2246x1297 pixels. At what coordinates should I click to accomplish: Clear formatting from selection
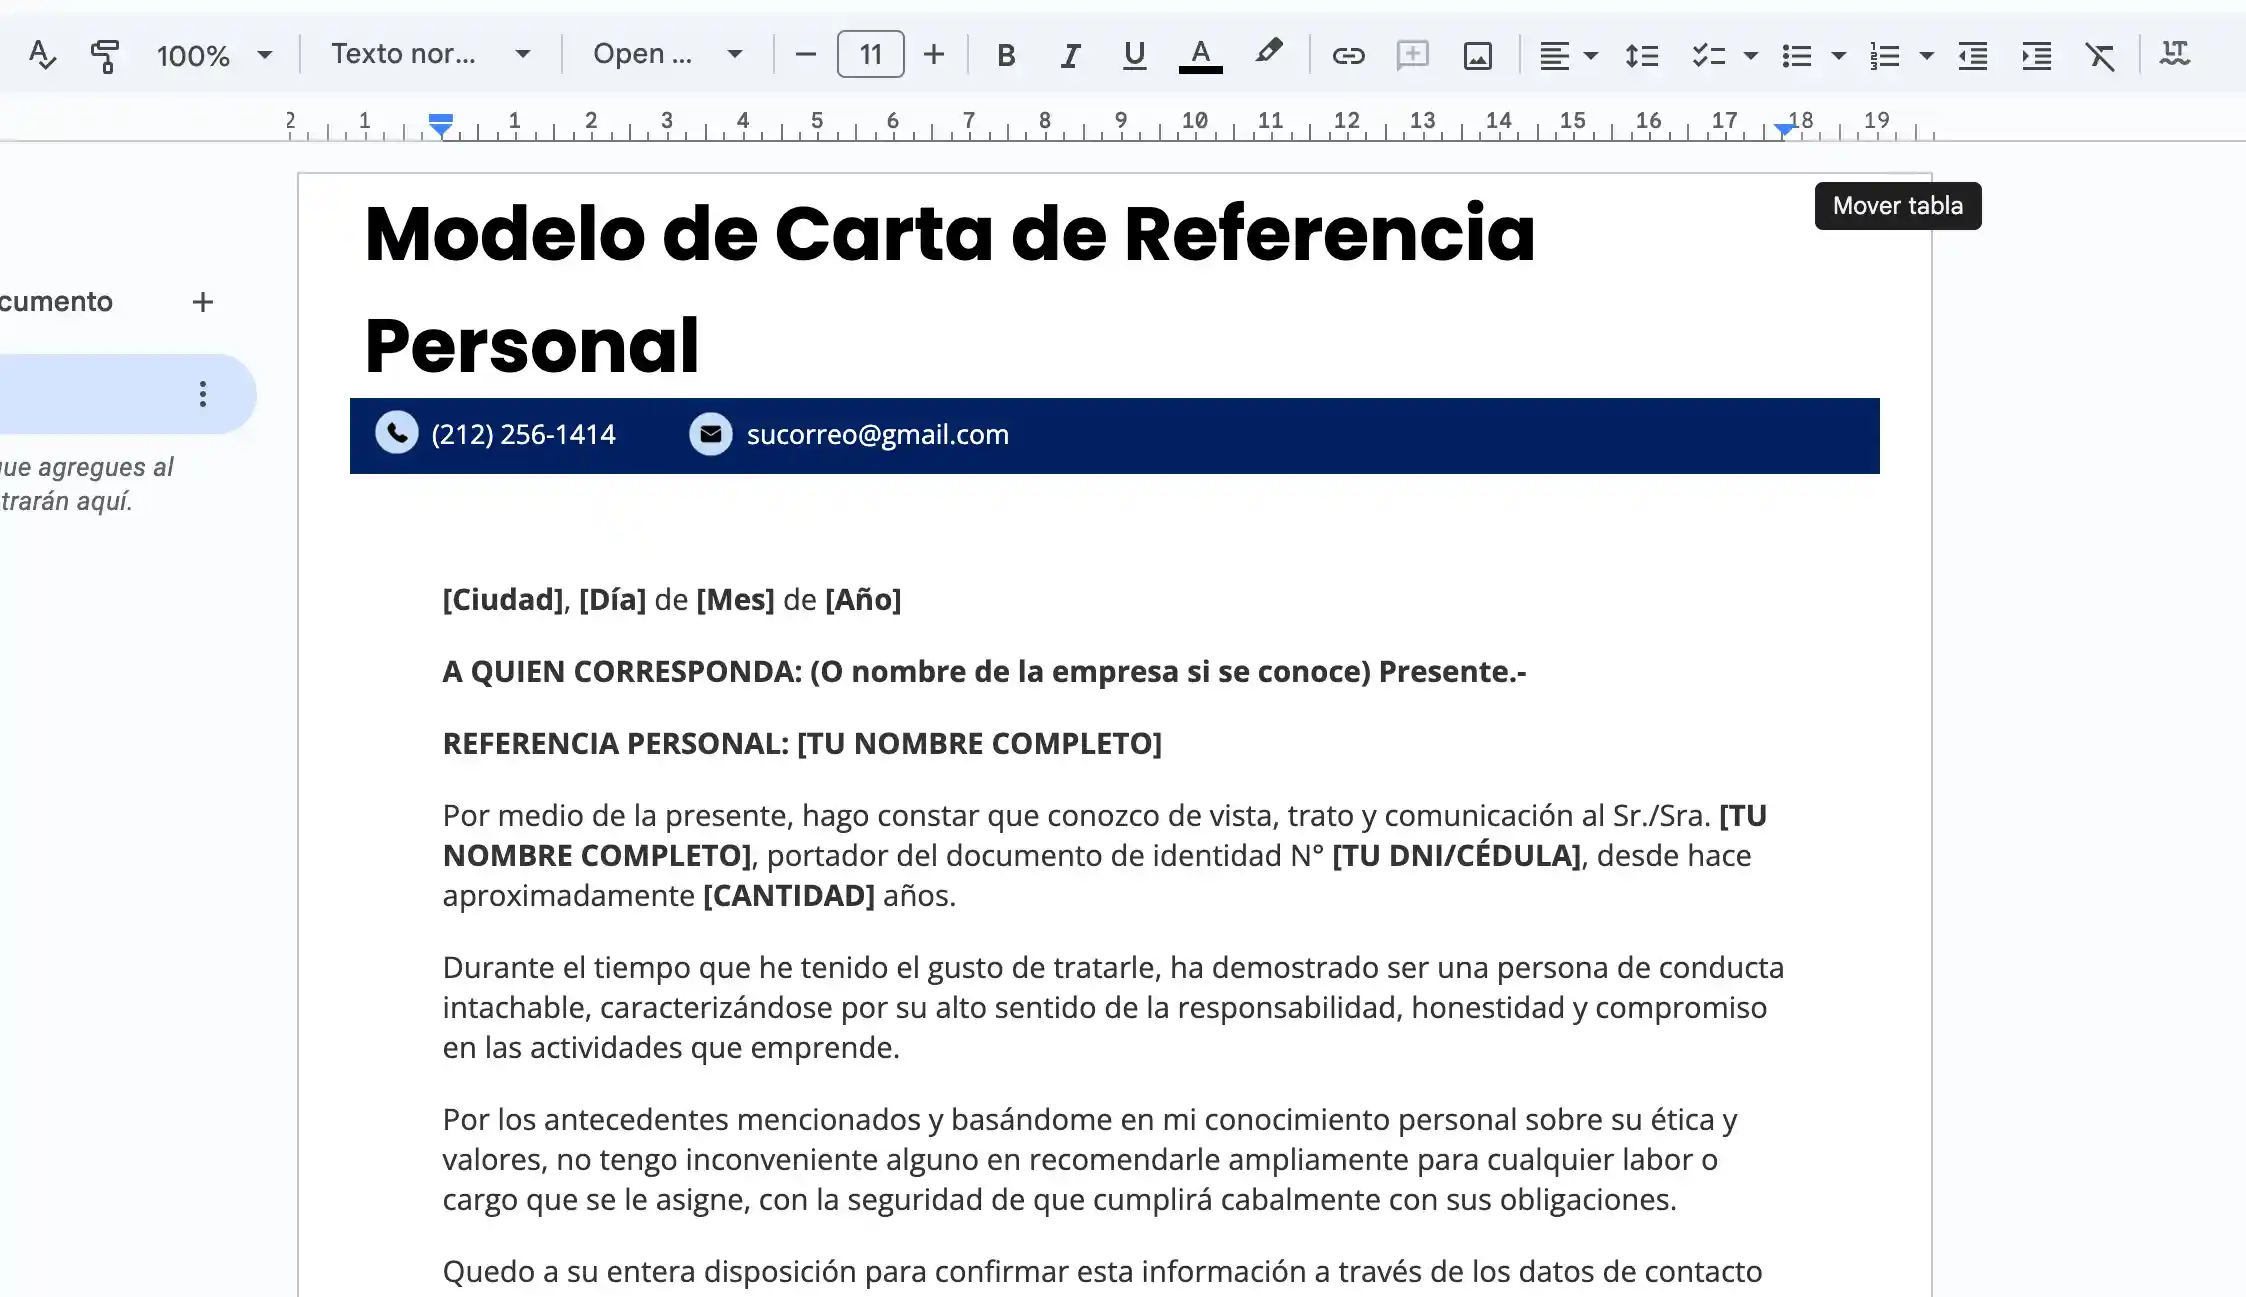pos(2100,55)
